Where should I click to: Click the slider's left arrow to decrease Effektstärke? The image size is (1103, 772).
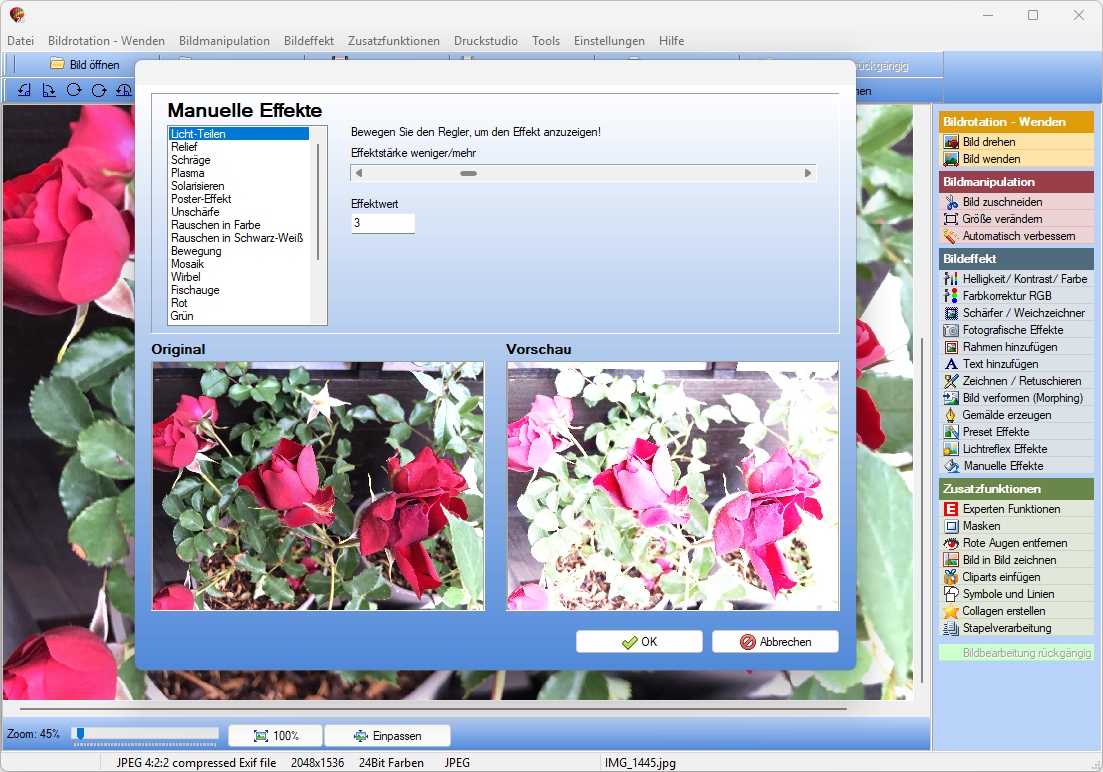359,173
